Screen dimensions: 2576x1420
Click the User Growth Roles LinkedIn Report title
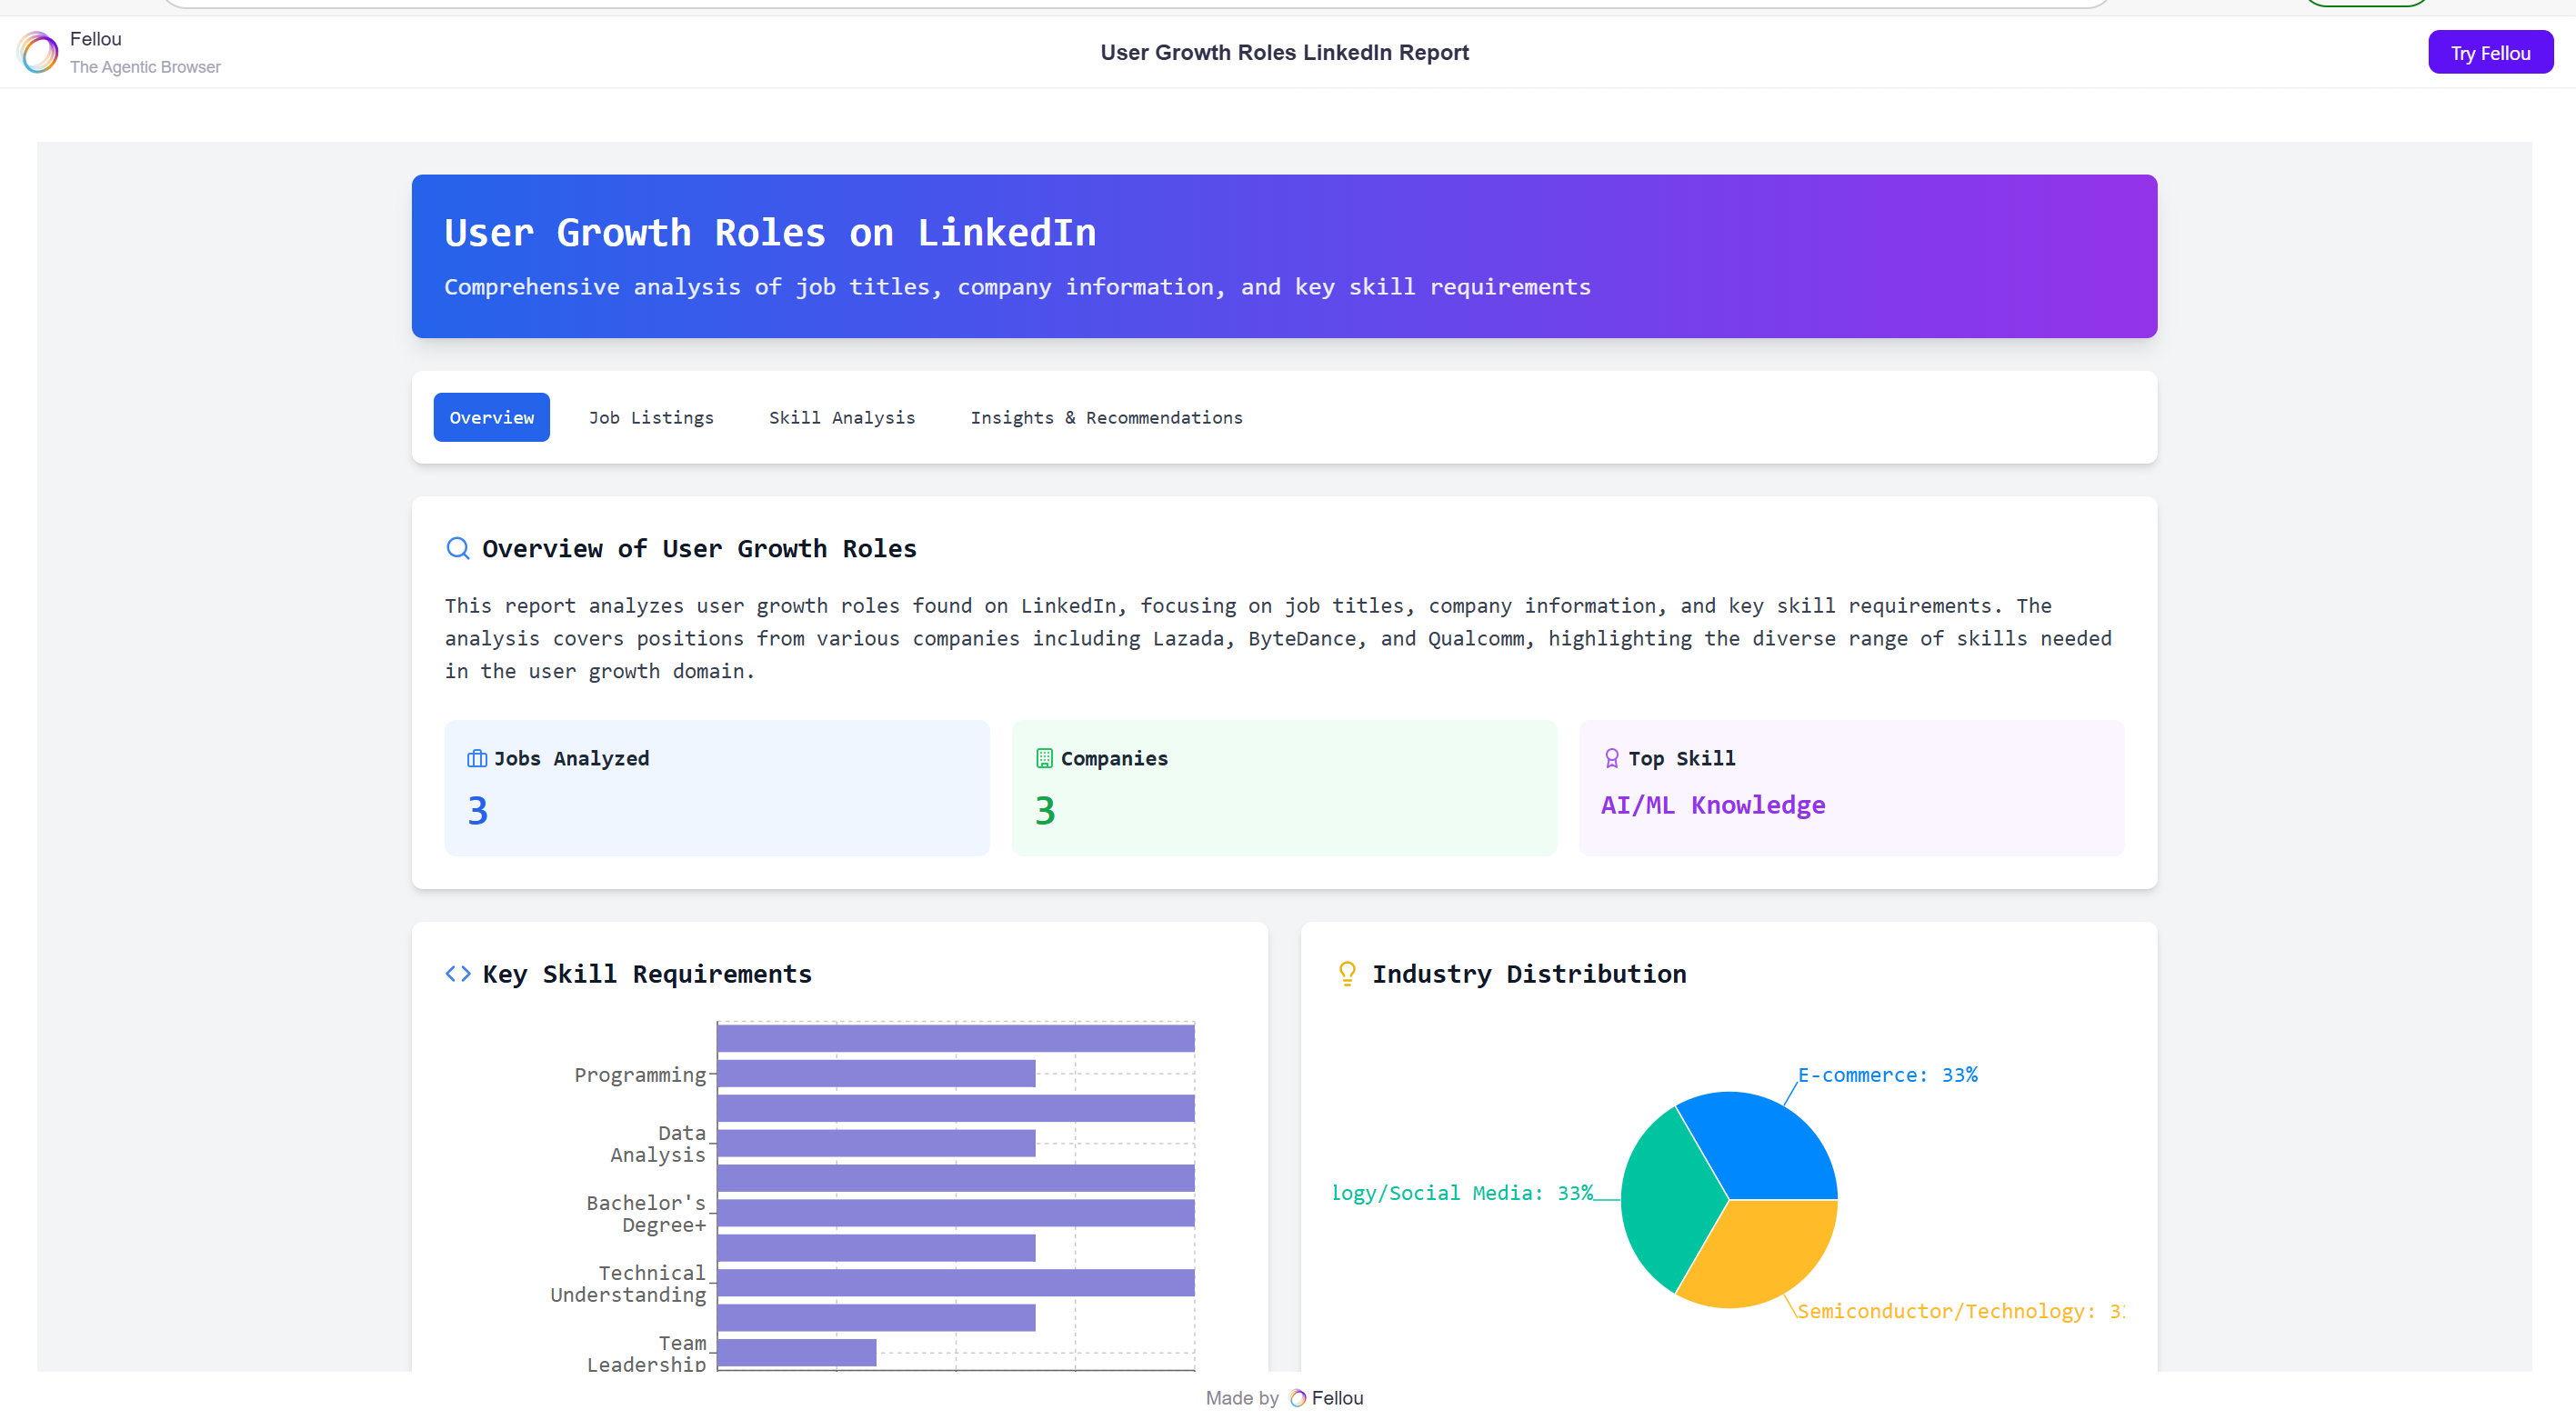click(x=1284, y=53)
